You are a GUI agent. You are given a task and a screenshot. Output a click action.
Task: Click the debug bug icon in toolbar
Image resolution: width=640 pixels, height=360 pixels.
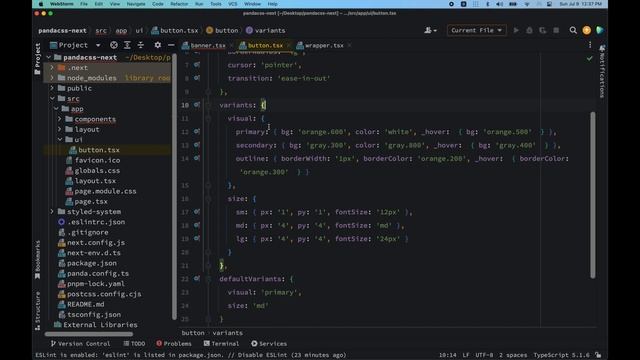[529, 30]
